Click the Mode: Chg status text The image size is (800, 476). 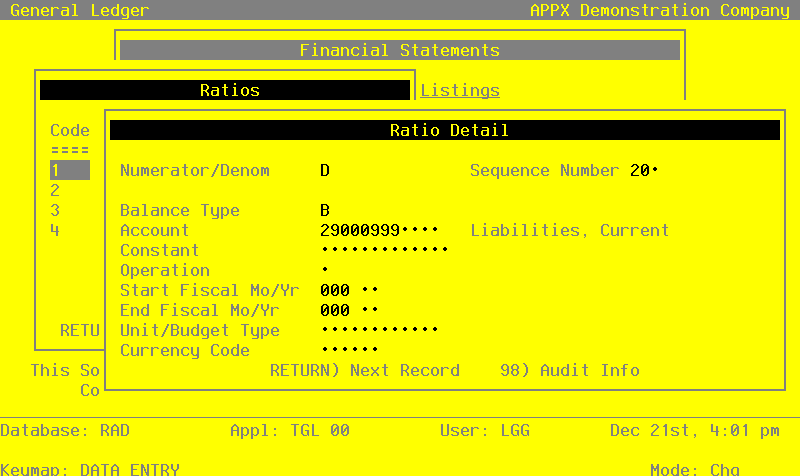coord(695,469)
